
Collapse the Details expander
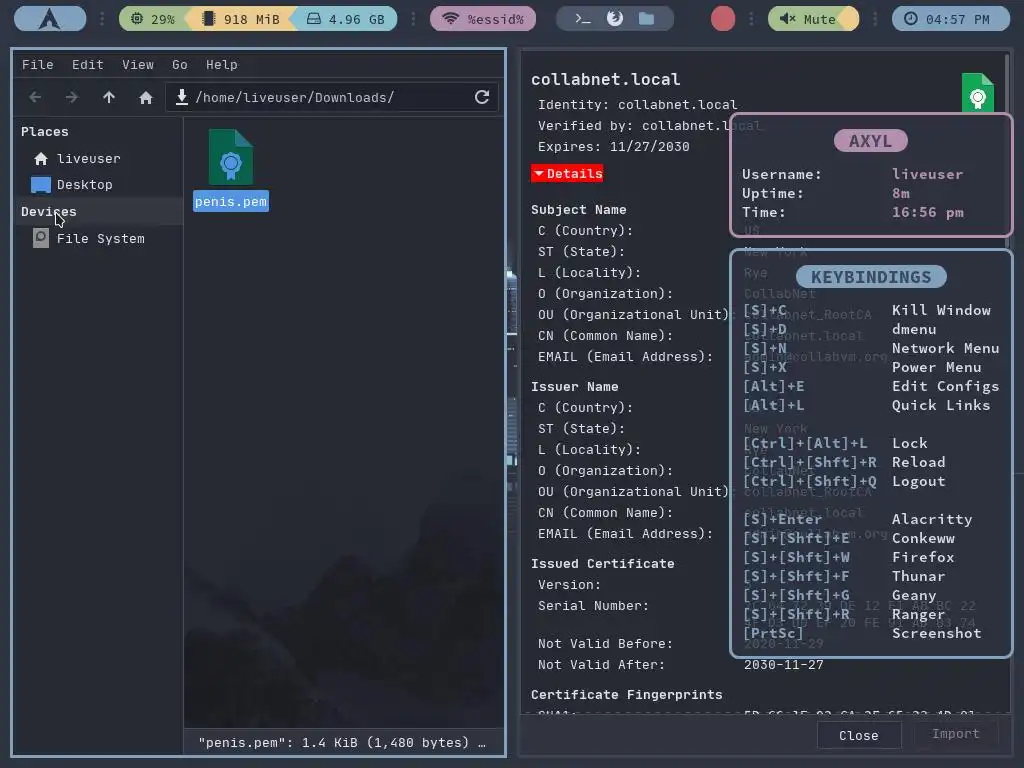coord(567,173)
